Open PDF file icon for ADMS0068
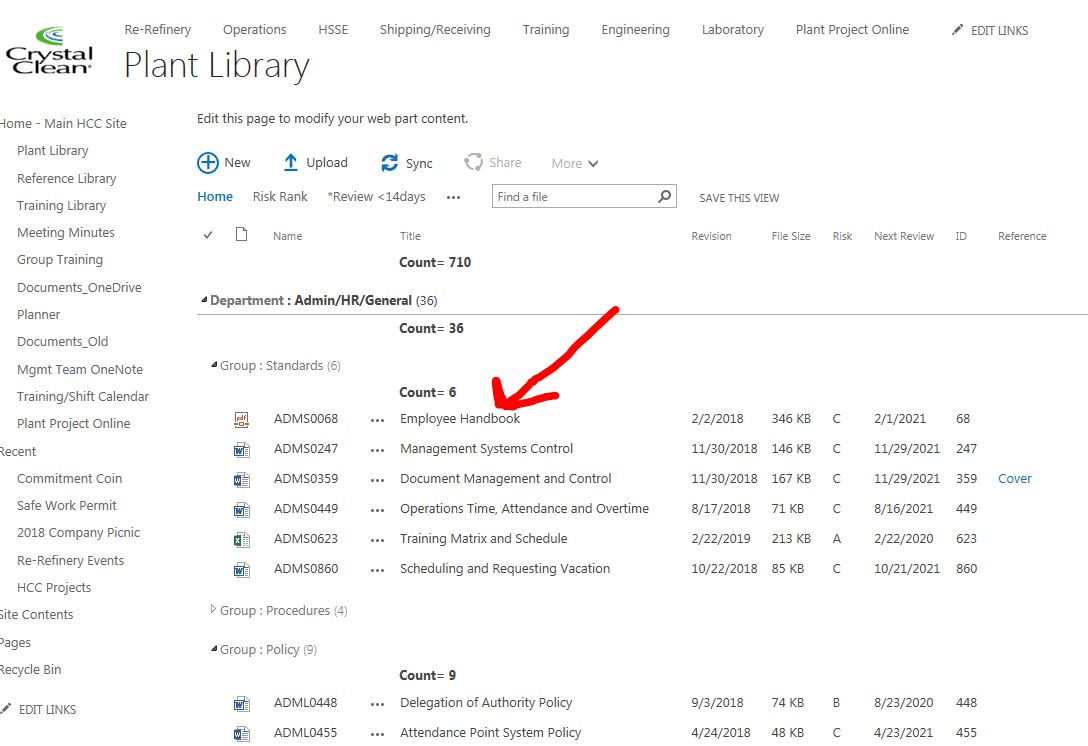Image resolution: width=1088 pixels, height=746 pixels. [x=241, y=419]
